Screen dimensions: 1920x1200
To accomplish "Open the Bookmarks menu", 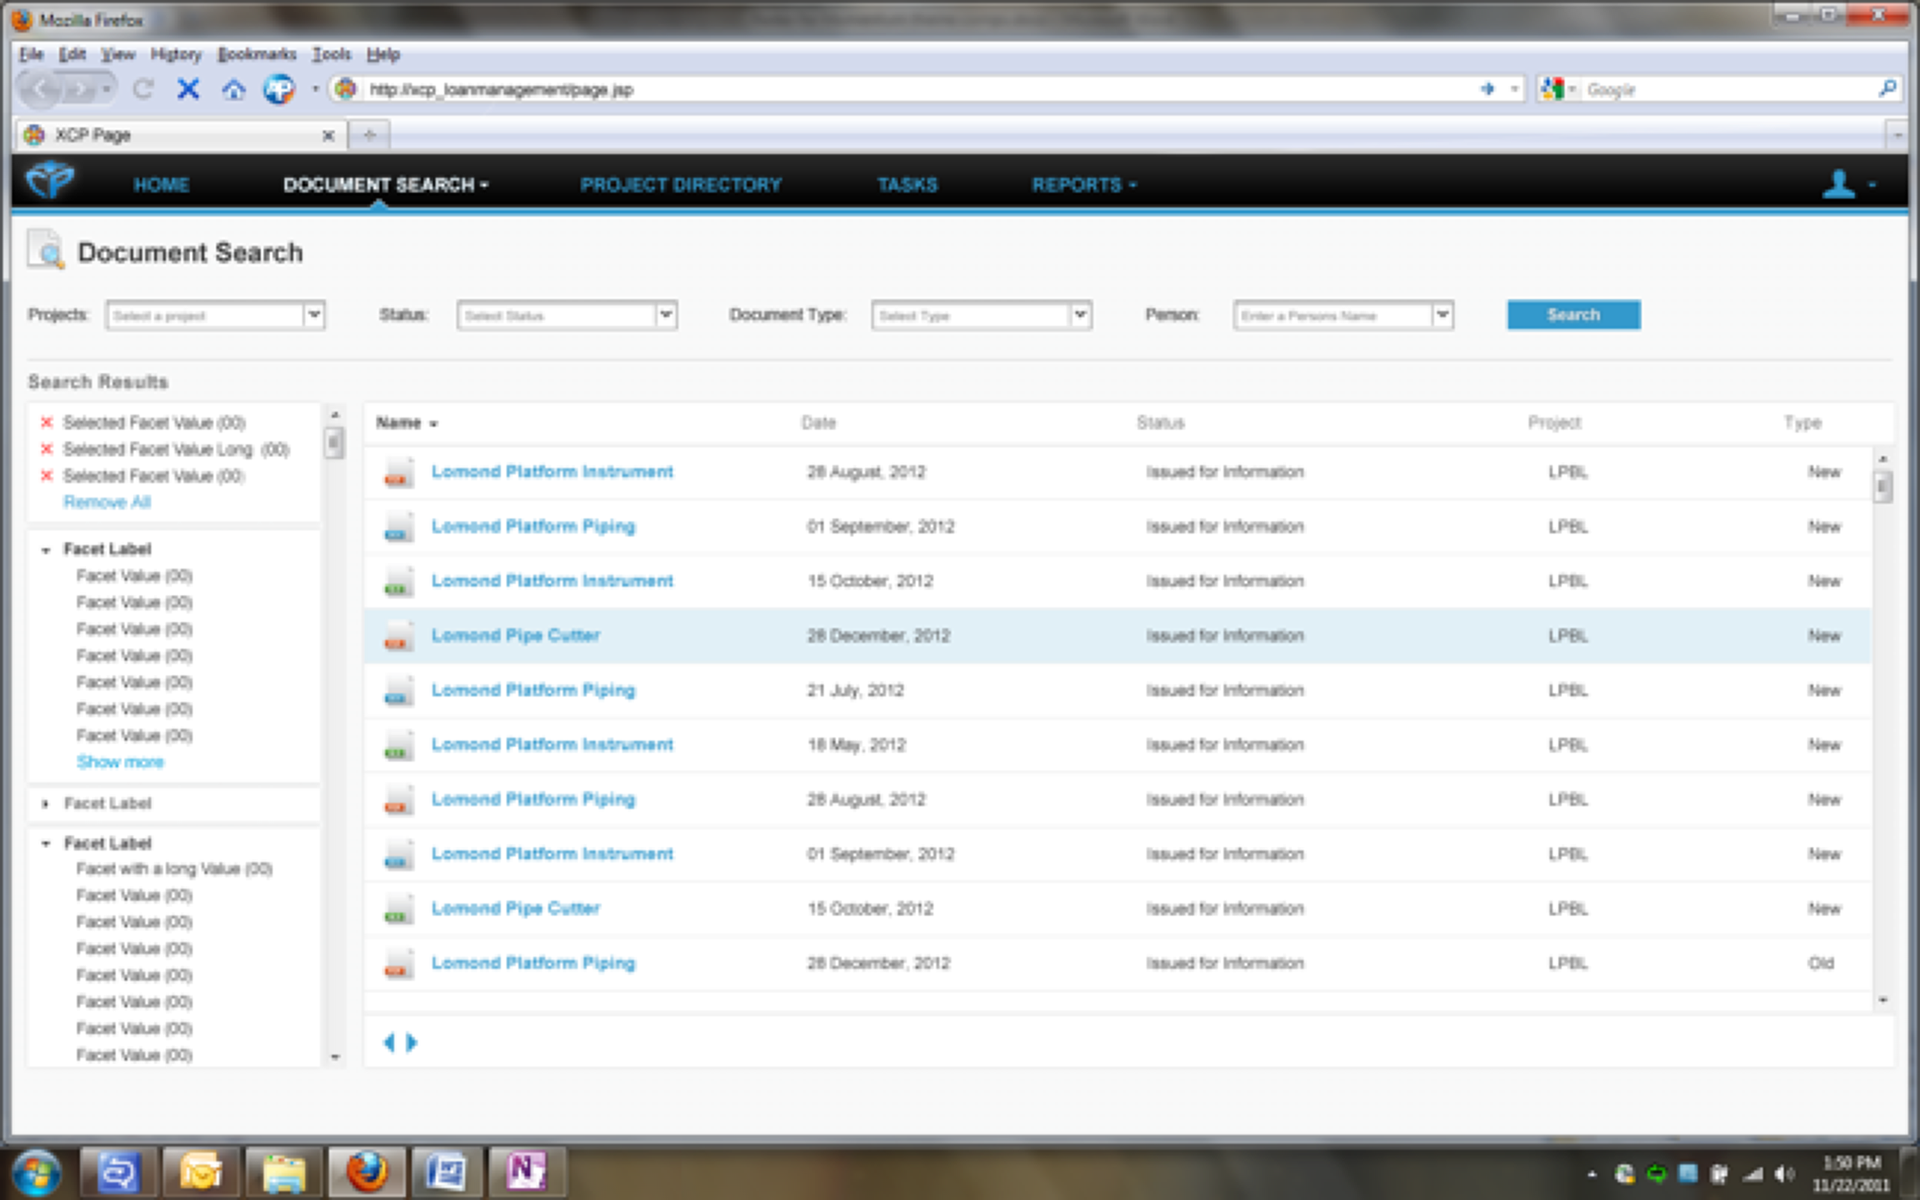I will 257,54.
